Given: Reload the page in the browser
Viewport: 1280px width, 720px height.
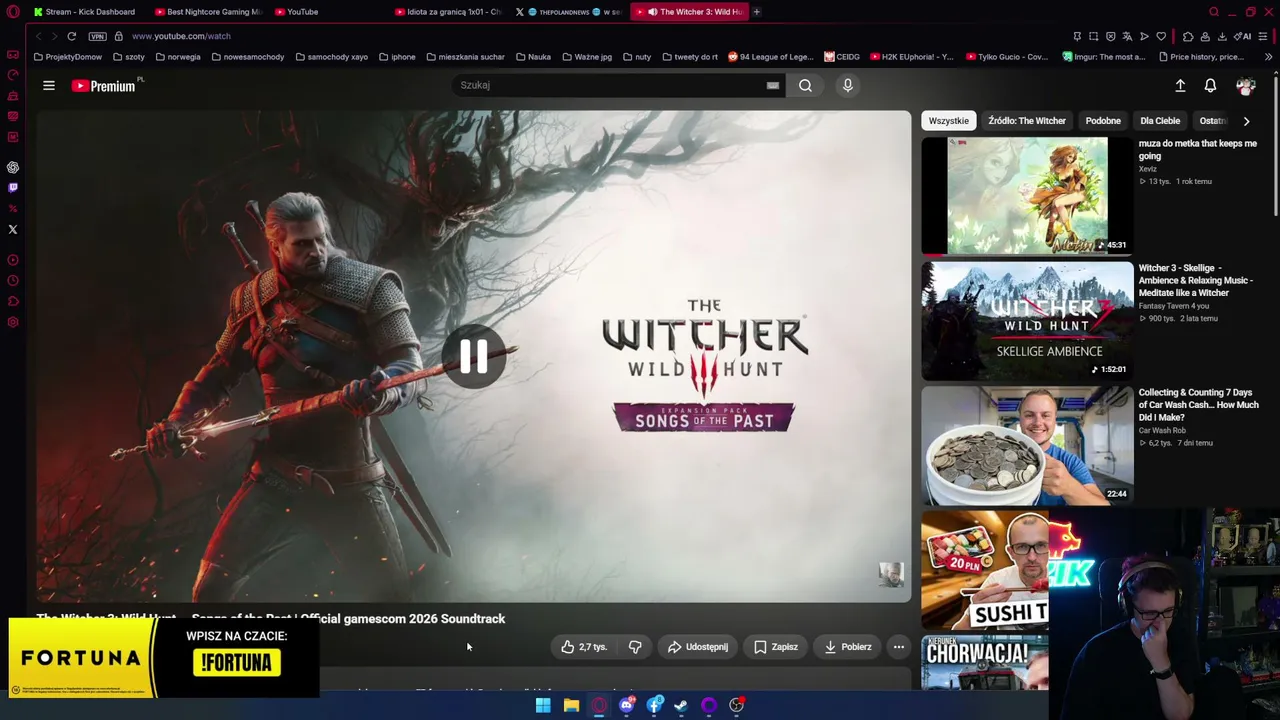Looking at the screenshot, I should pos(72,36).
